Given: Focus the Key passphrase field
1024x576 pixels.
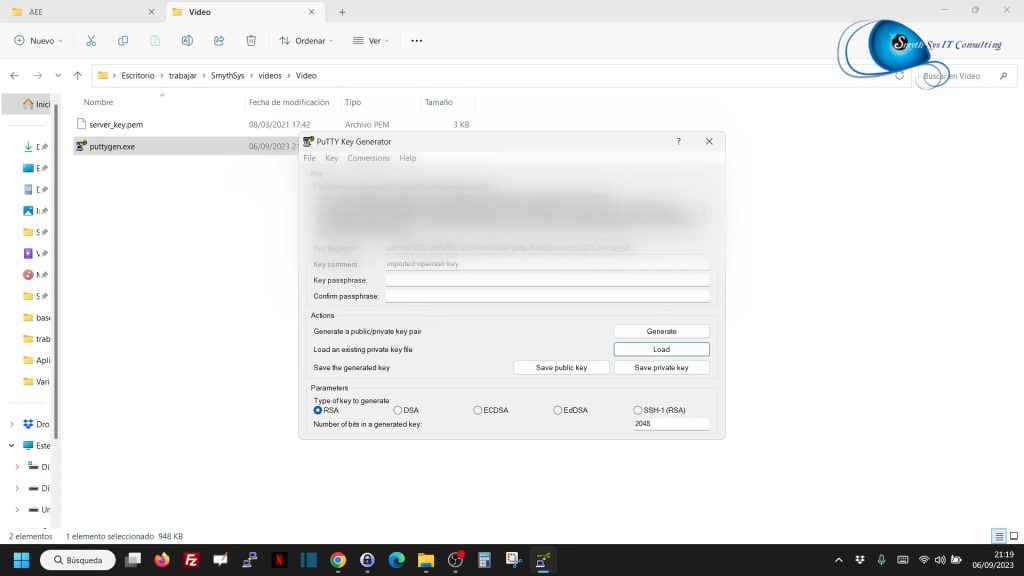Looking at the screenshot, I should click(547, 280).
